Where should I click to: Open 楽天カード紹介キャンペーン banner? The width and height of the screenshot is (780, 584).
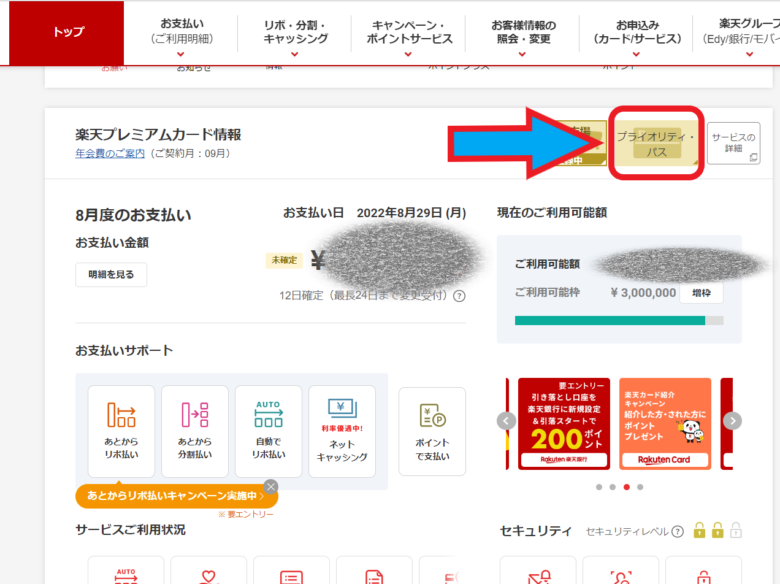pos(665,424)
